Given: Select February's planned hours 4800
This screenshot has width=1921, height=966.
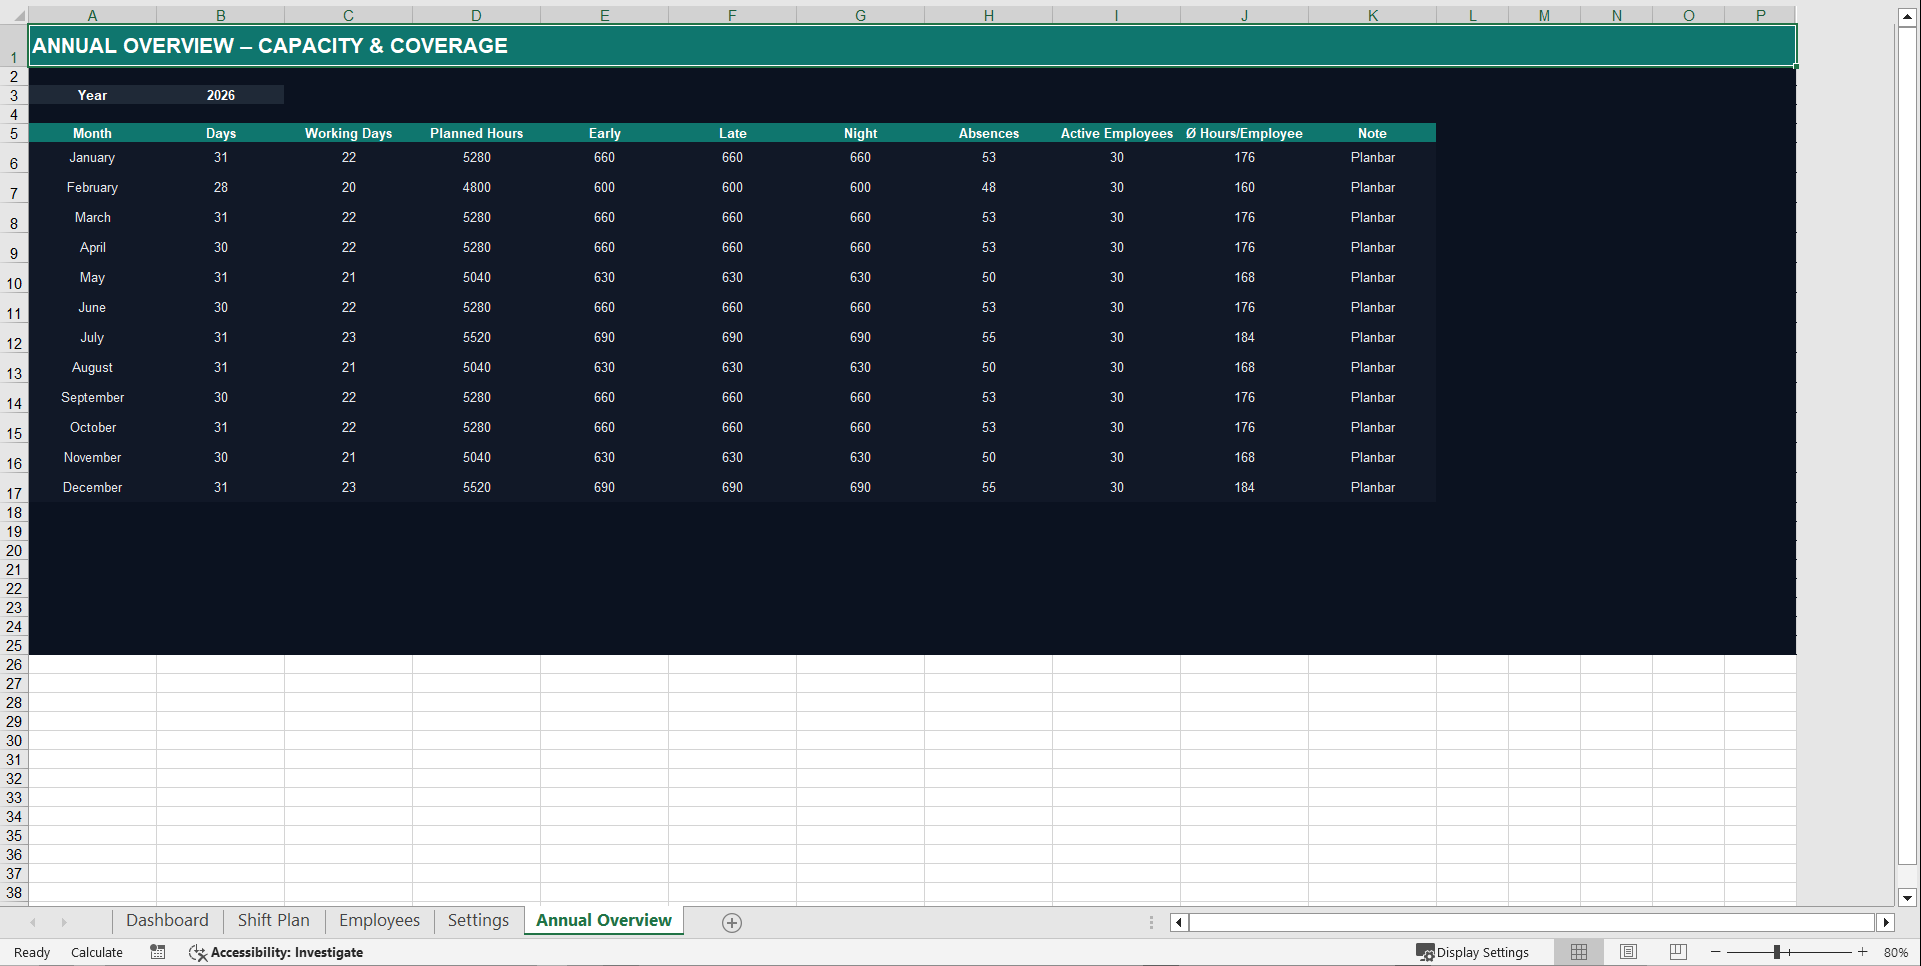Looking at the screenshot, I should (x=476, y=187).
